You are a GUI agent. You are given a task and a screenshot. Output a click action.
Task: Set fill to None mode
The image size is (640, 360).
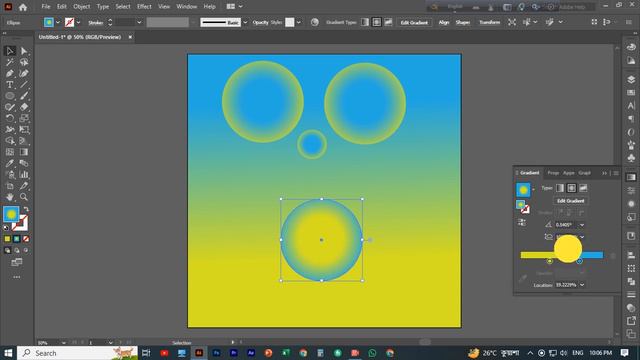26,239
